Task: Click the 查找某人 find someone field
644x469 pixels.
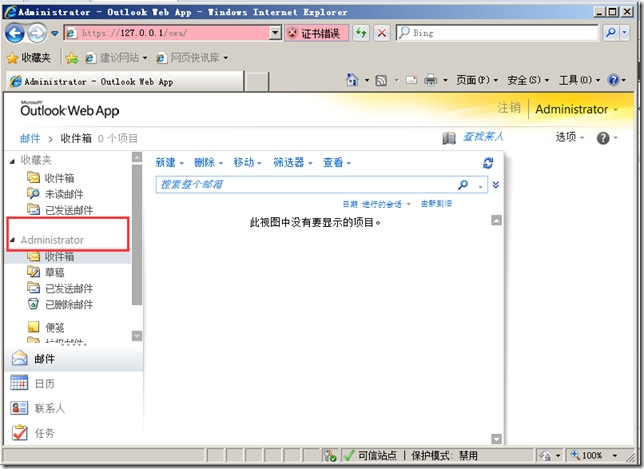Action: 483,137
